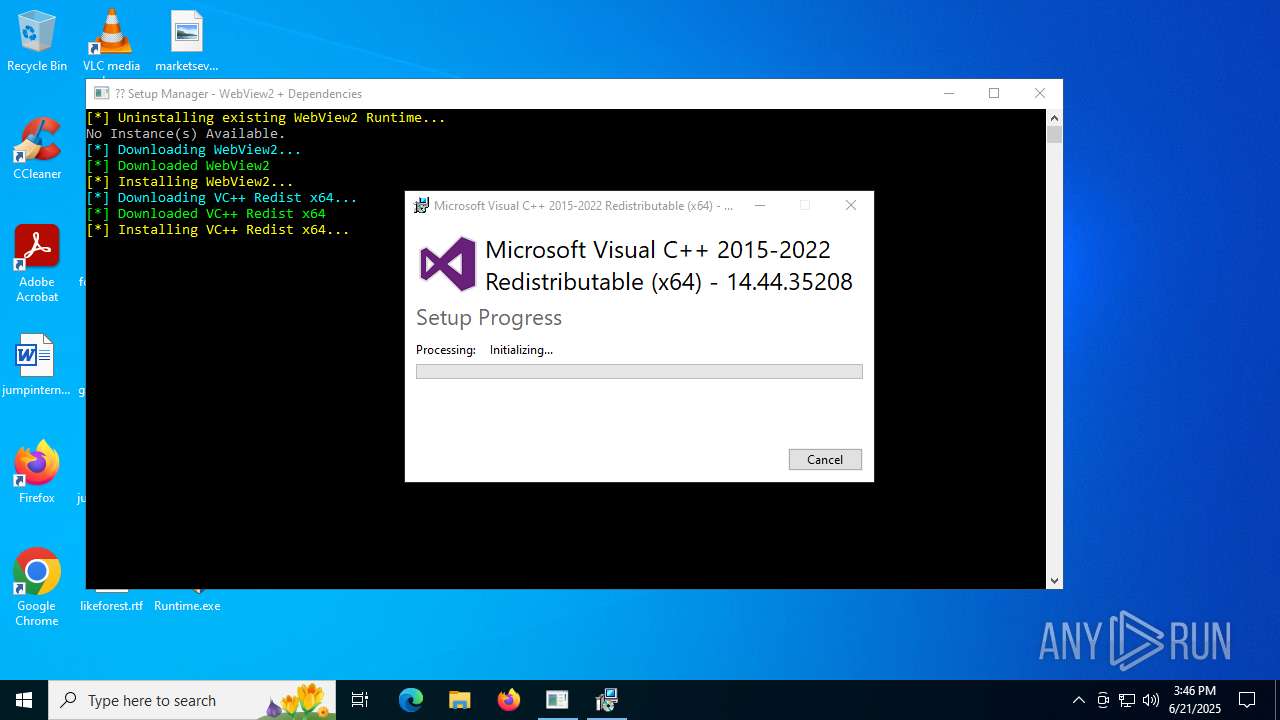Open the Recycle Bin desktop icon
Viewport: 1280px width, 720px height.
(37, 41)
